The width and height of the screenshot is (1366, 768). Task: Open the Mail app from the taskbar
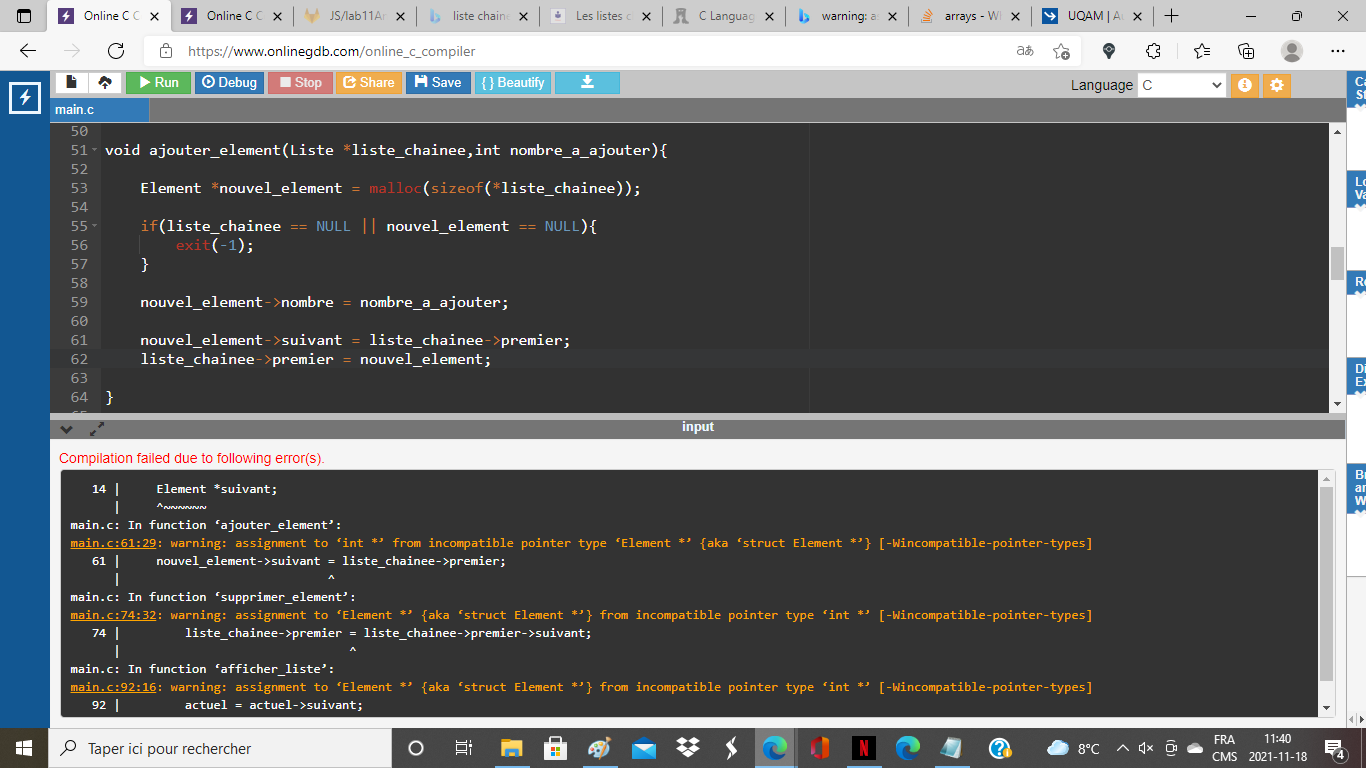click(x=643, y=748)
